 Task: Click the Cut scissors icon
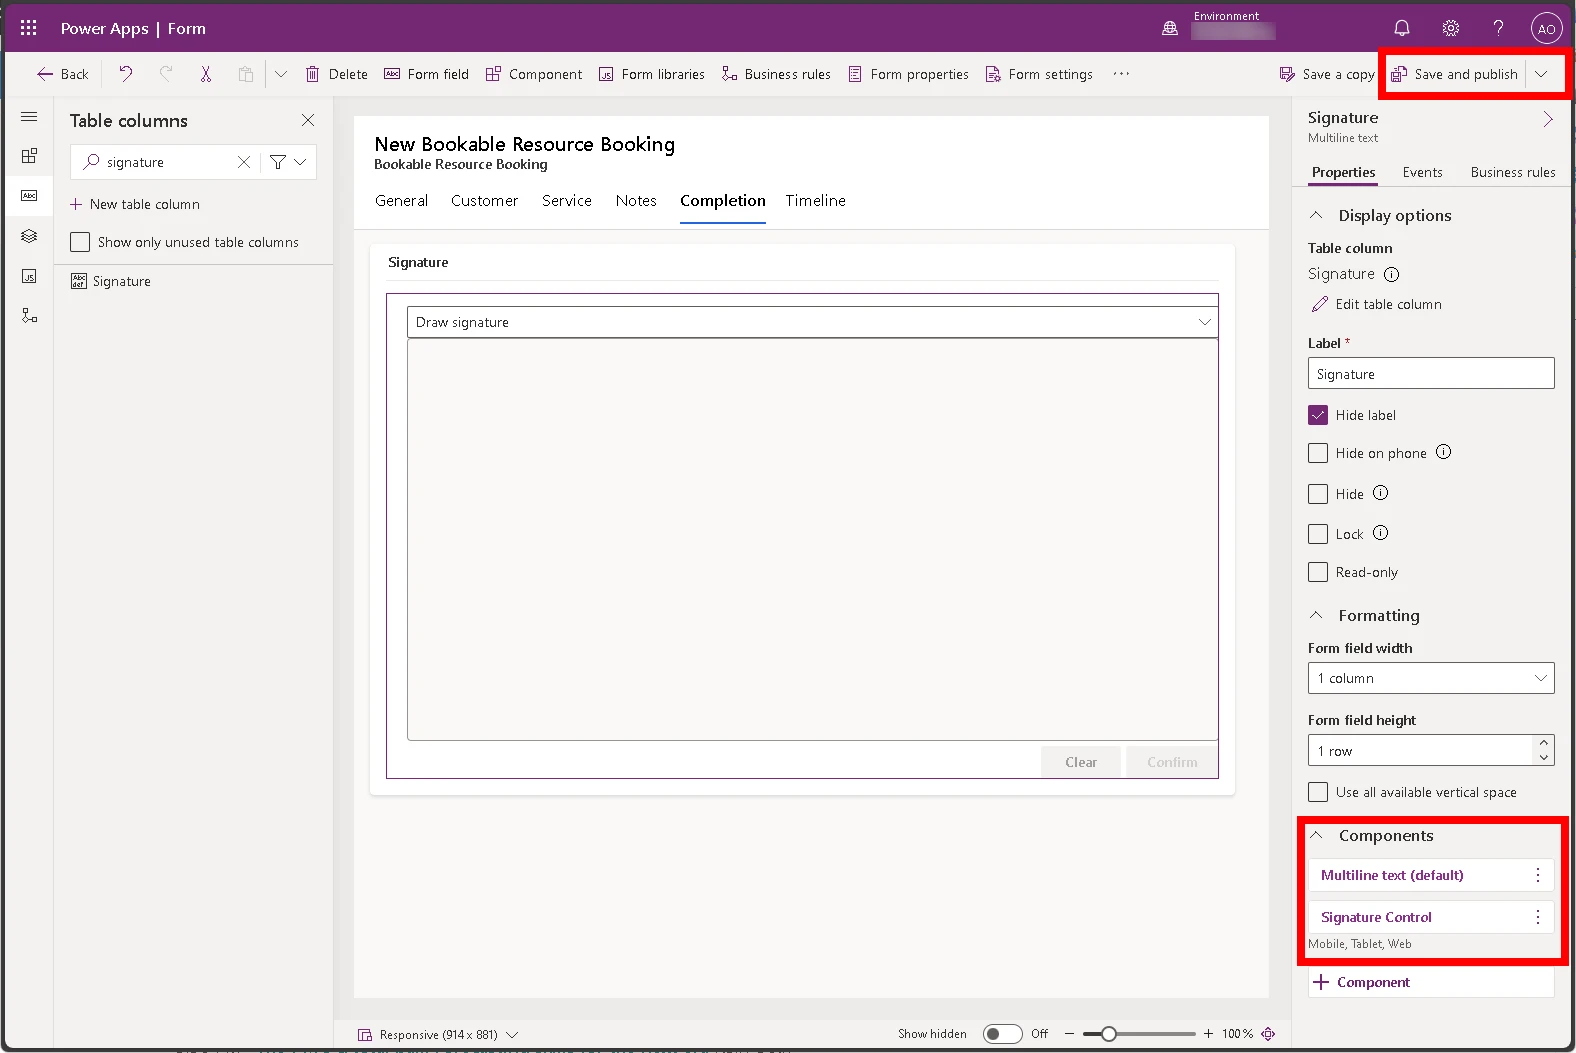tap(205, 73)
